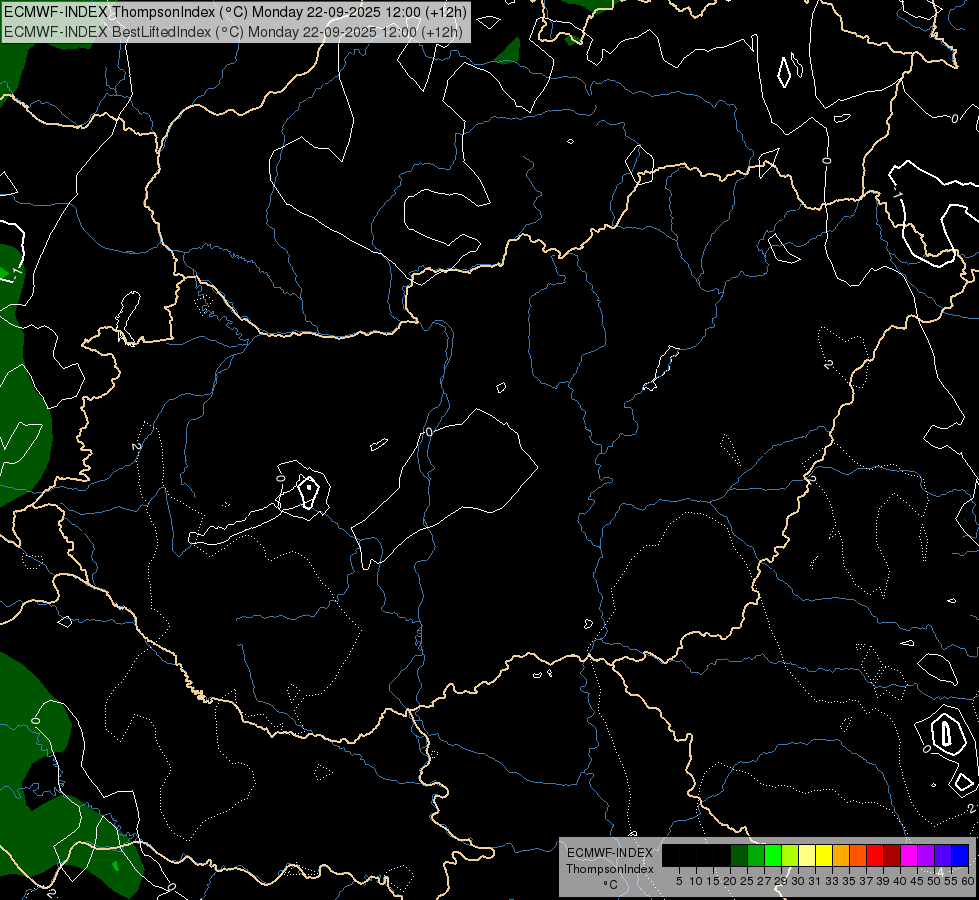This screenshot has height=900, width=979.
Task: Click the legend tick value 20
Action: click(730, 881)
